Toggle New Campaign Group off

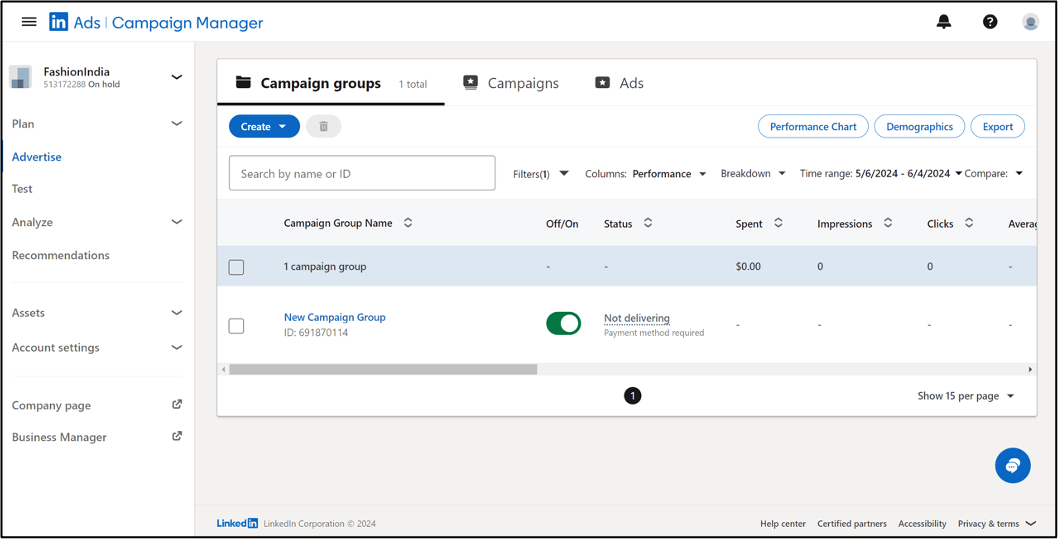(x=564, y=324)
